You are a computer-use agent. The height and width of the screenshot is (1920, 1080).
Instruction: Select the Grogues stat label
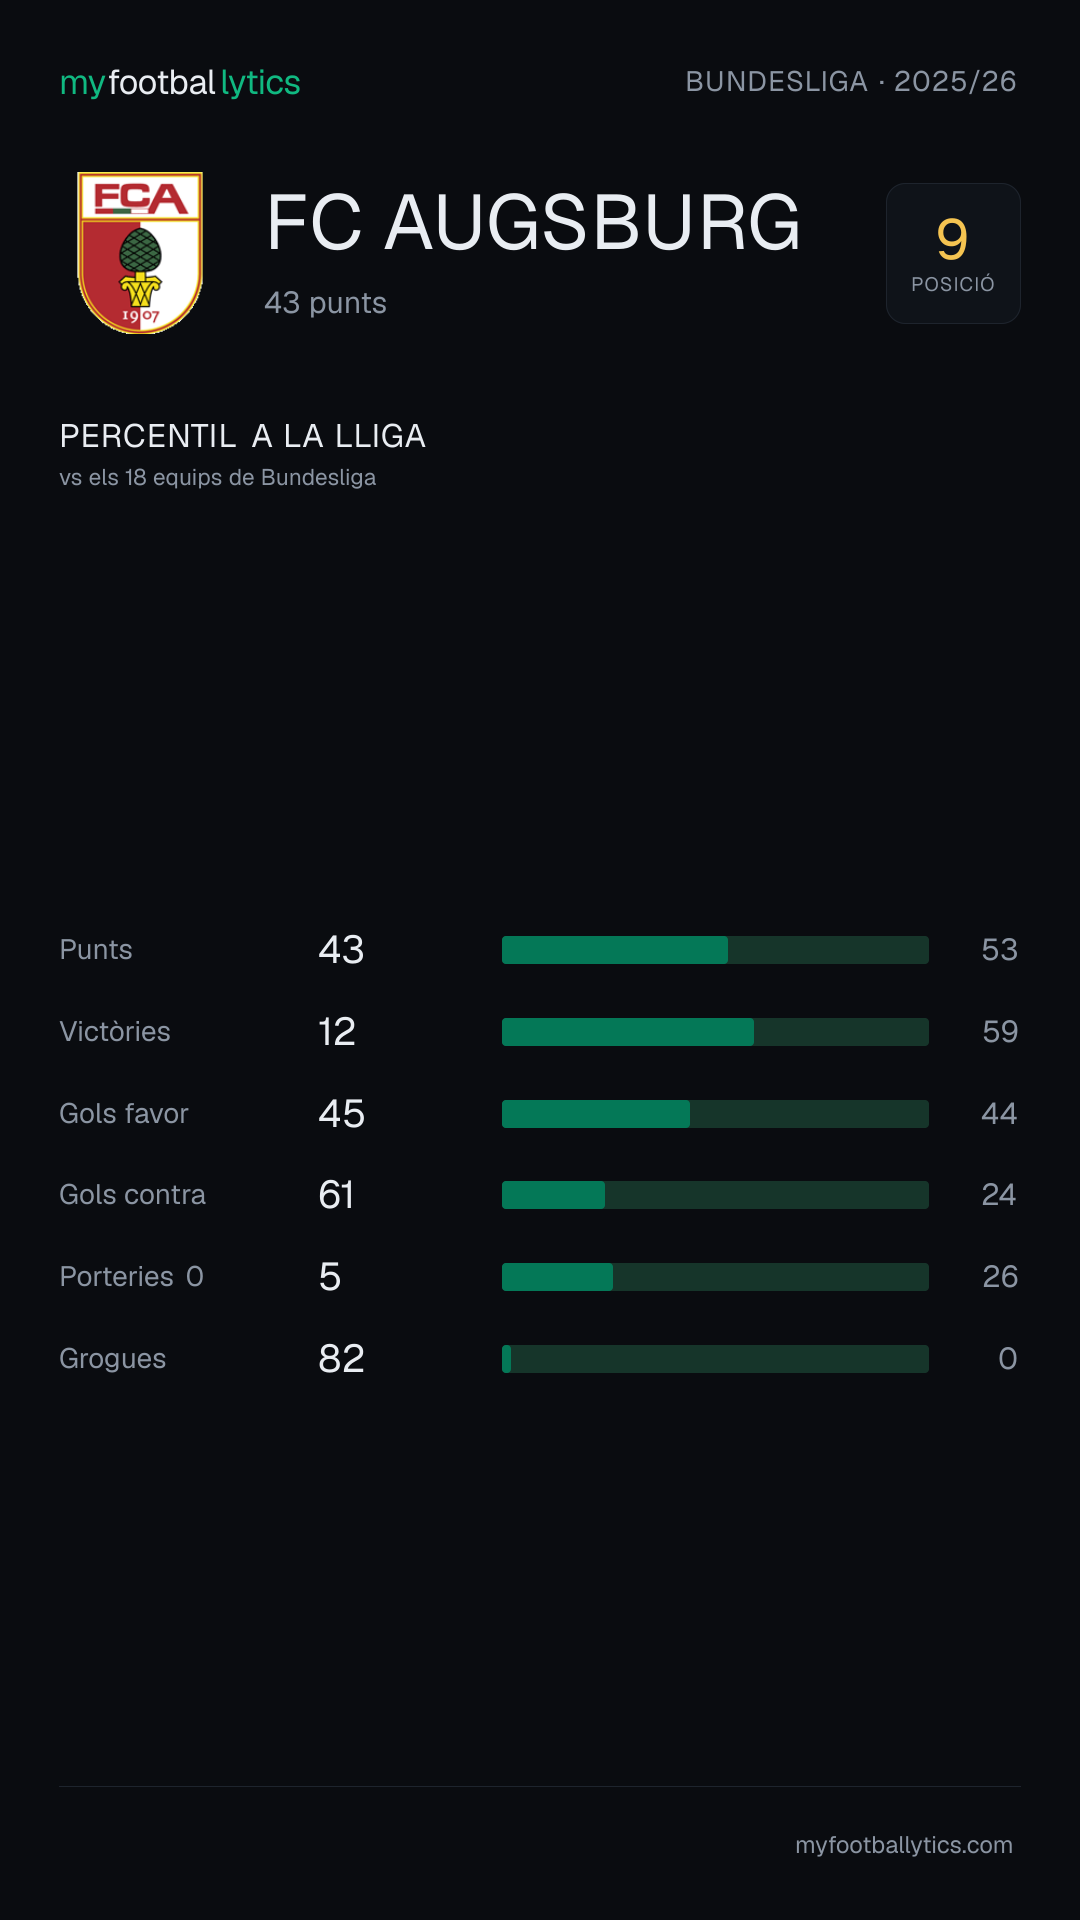pyautogui.click(x=113, y=1359)
